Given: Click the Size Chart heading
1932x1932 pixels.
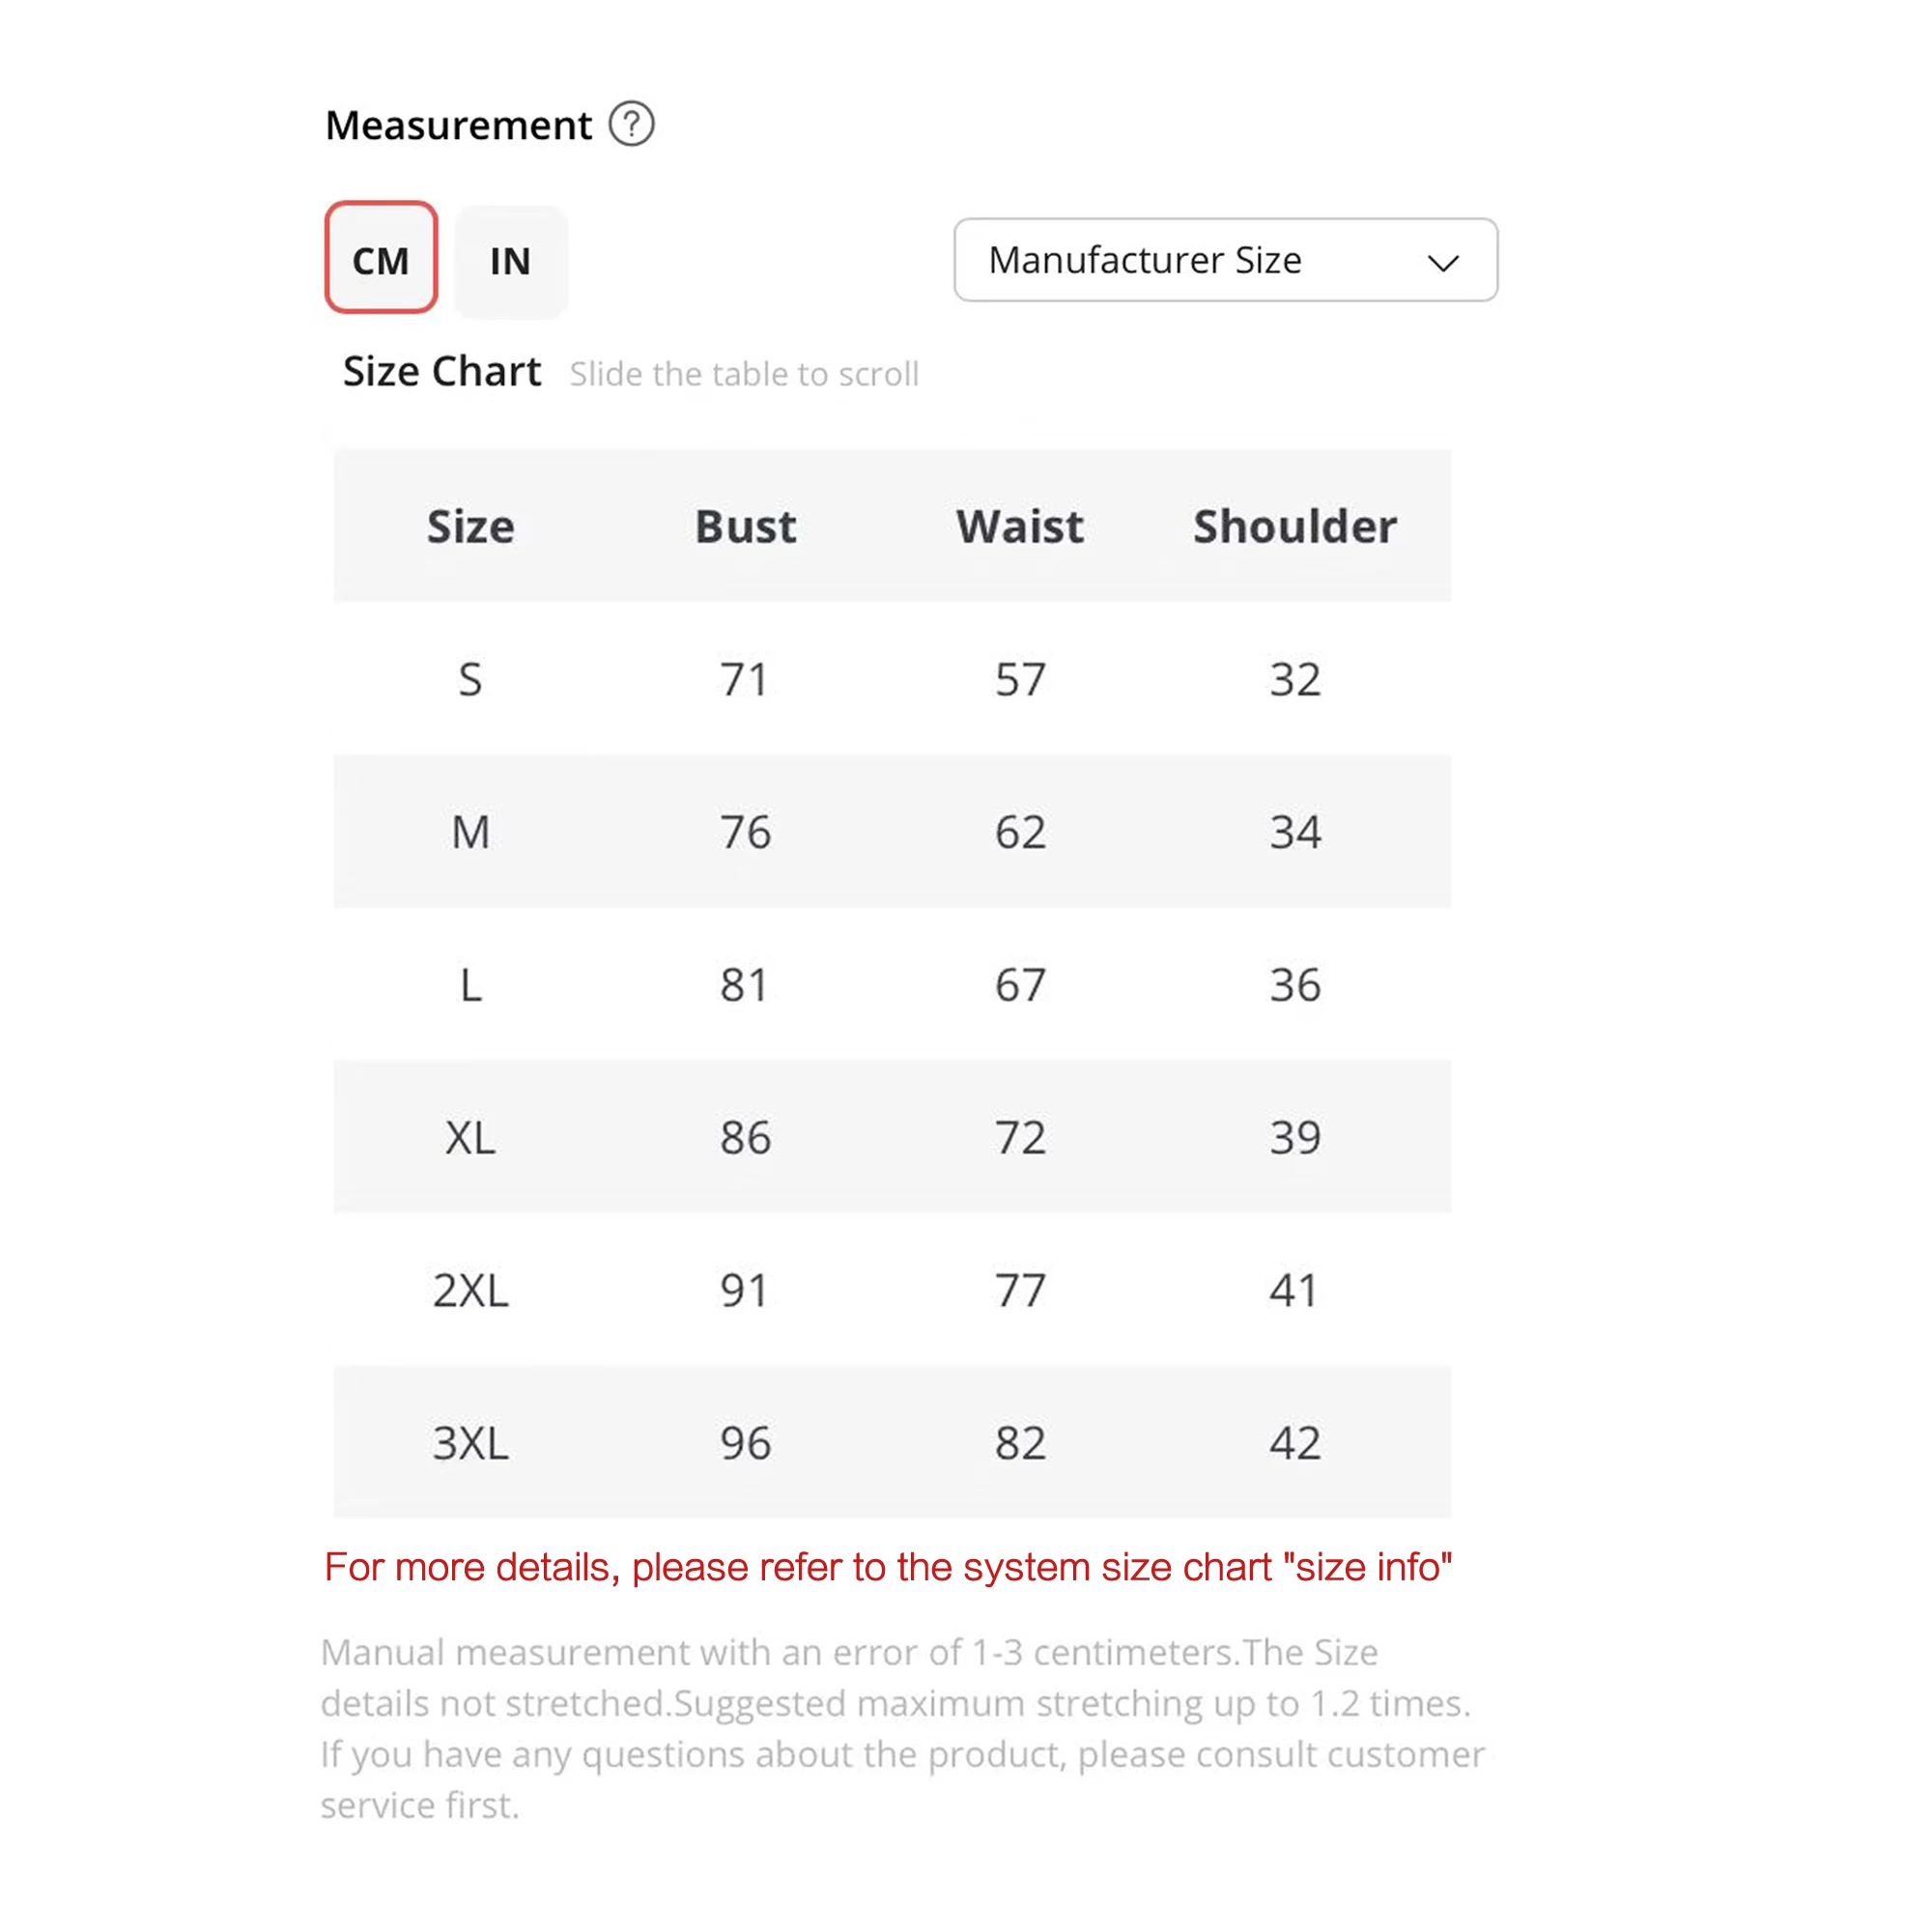Looking at the screenshot, I should (x=441, y=372).
